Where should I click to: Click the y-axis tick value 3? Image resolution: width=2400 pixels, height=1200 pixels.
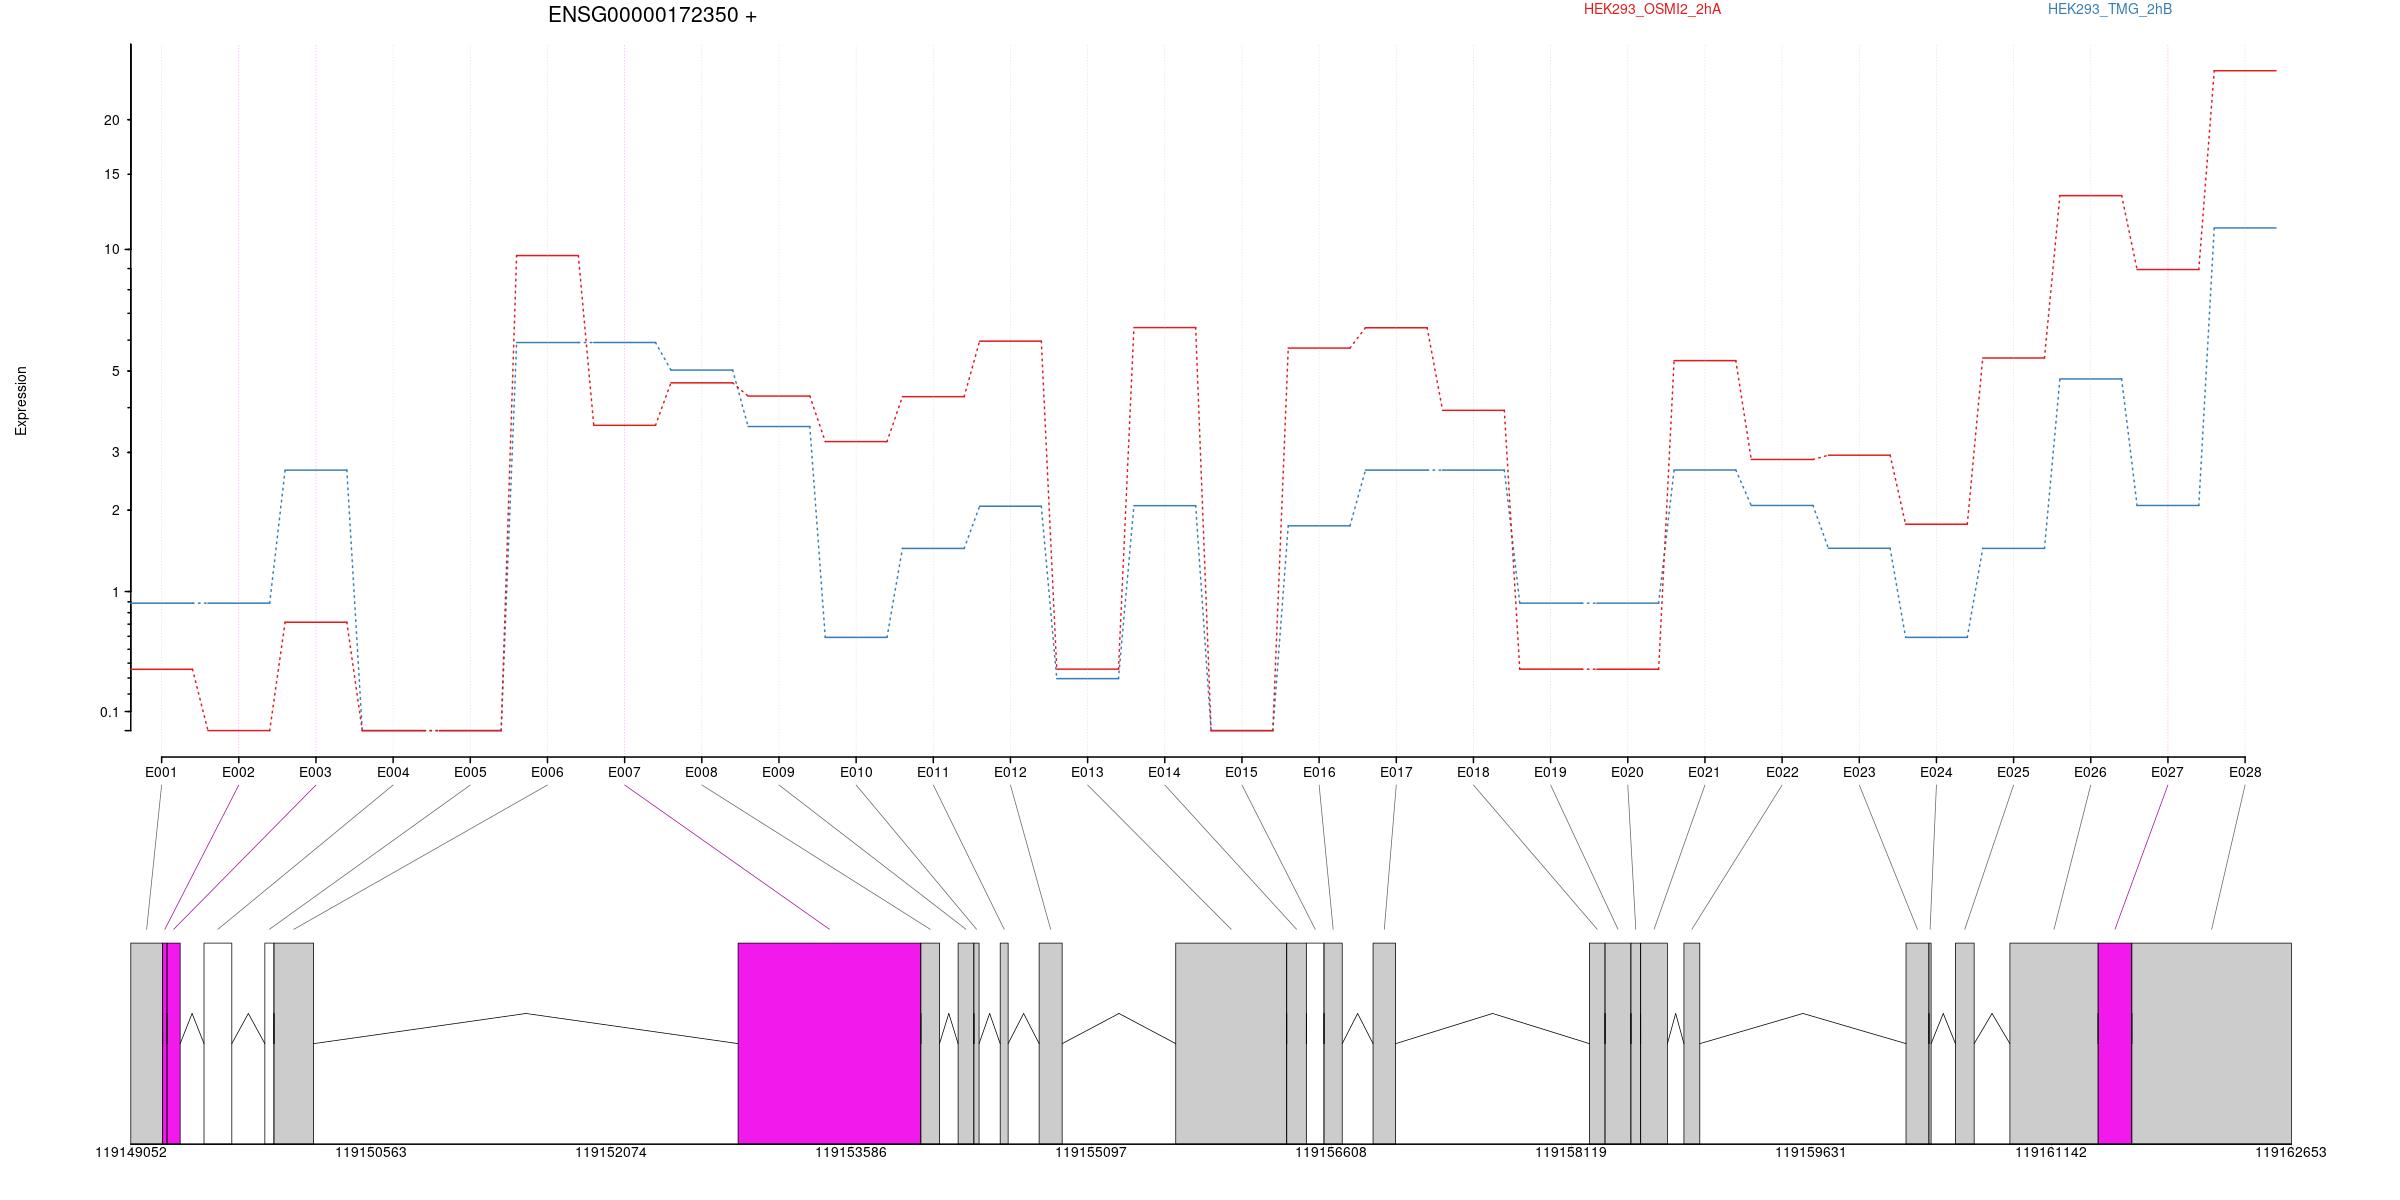click(115, 452)
